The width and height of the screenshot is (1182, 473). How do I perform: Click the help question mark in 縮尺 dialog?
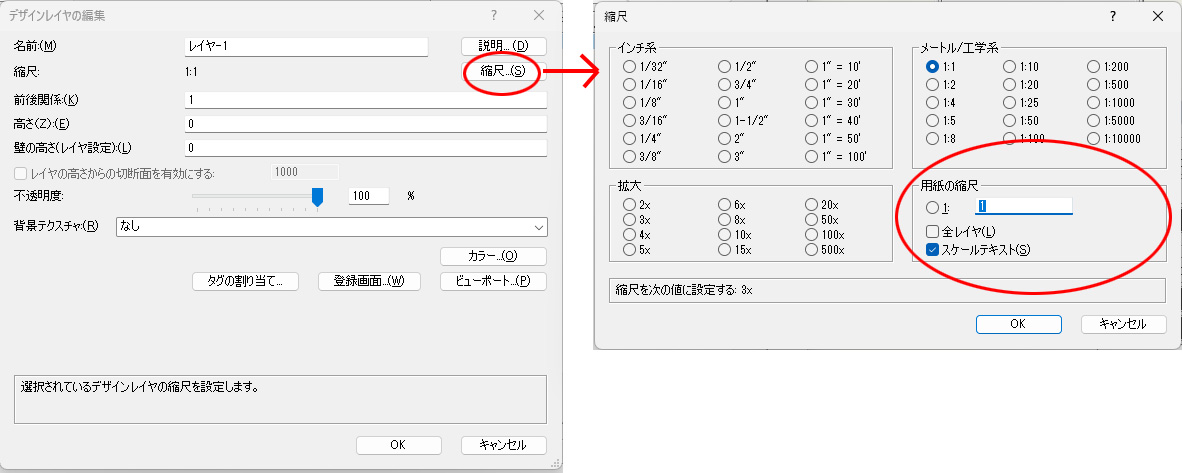tap(1112, 16)
